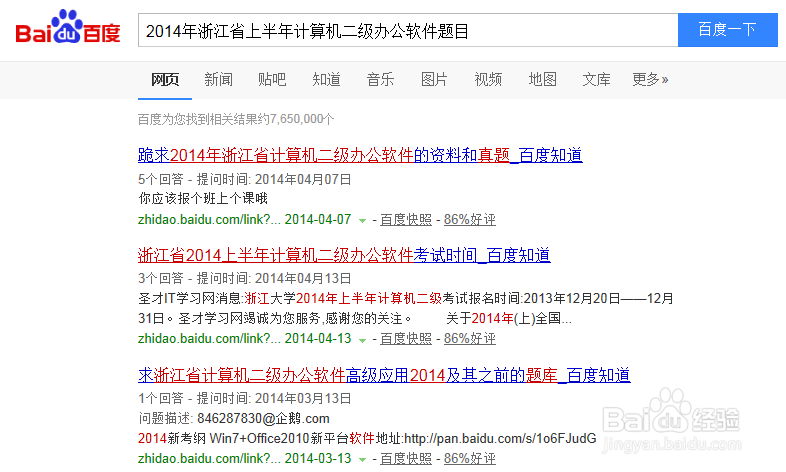The width and height of the screenshot is (786, 472).
Task: Expand the 更多» menu
Action: (650, 79)
